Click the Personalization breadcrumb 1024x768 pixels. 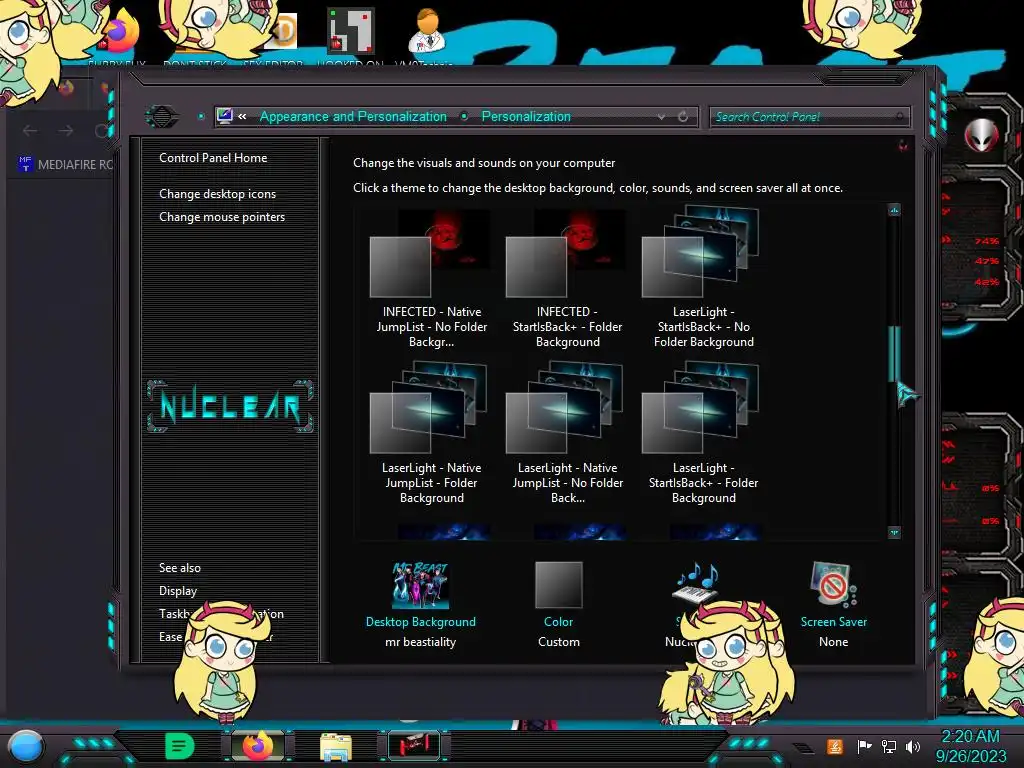pos(526,117)
